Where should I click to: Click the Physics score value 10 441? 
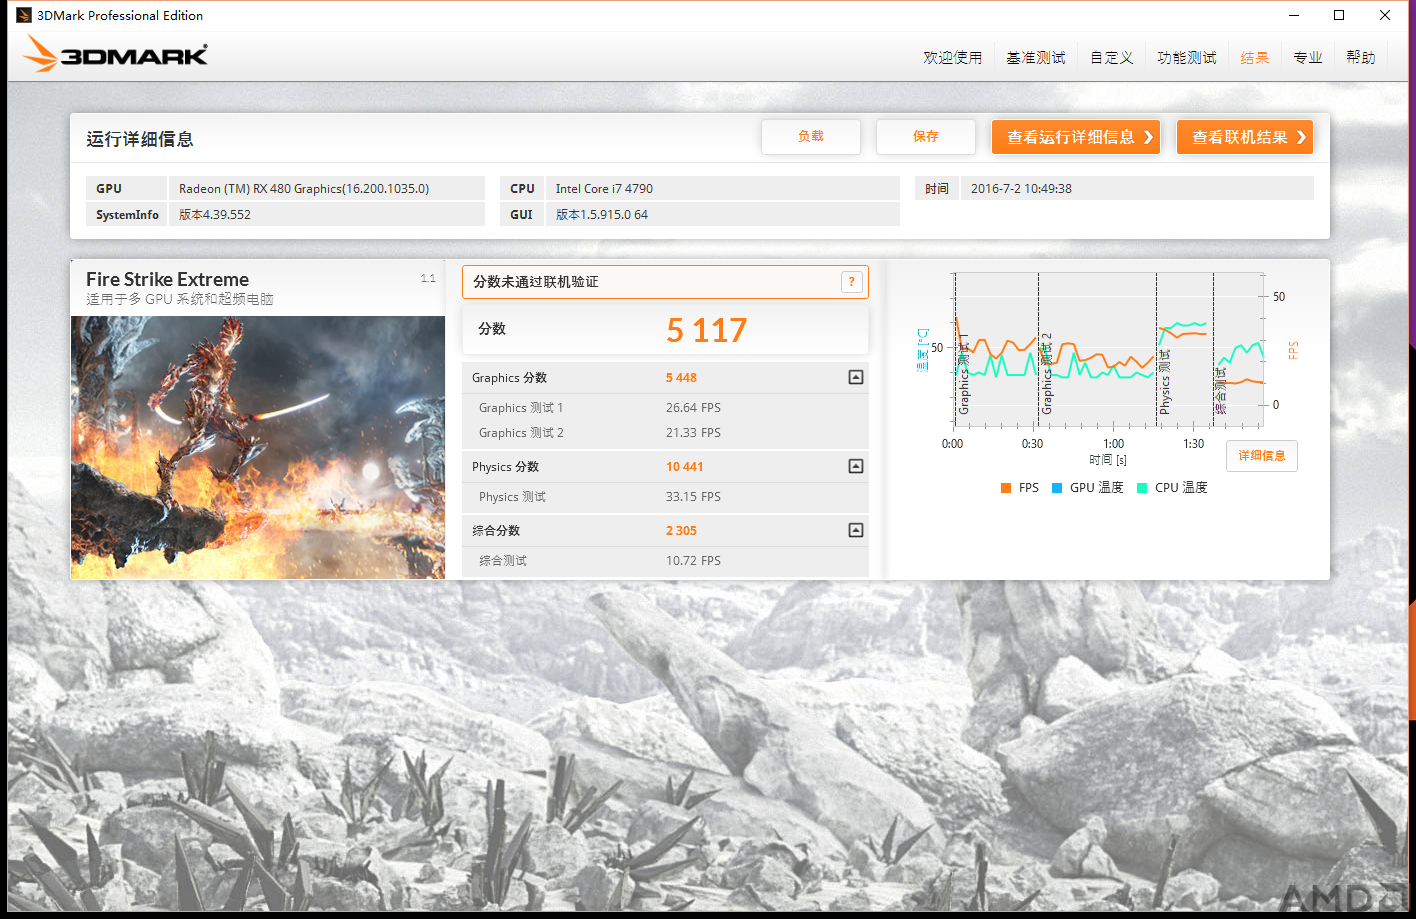point(684,467)
